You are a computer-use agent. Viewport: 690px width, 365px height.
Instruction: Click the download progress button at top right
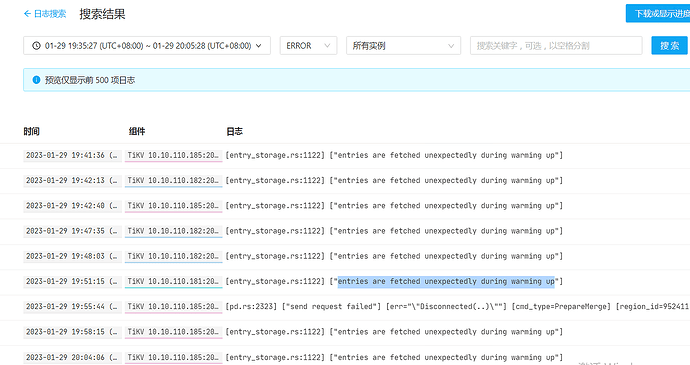[x=658, y=14]
